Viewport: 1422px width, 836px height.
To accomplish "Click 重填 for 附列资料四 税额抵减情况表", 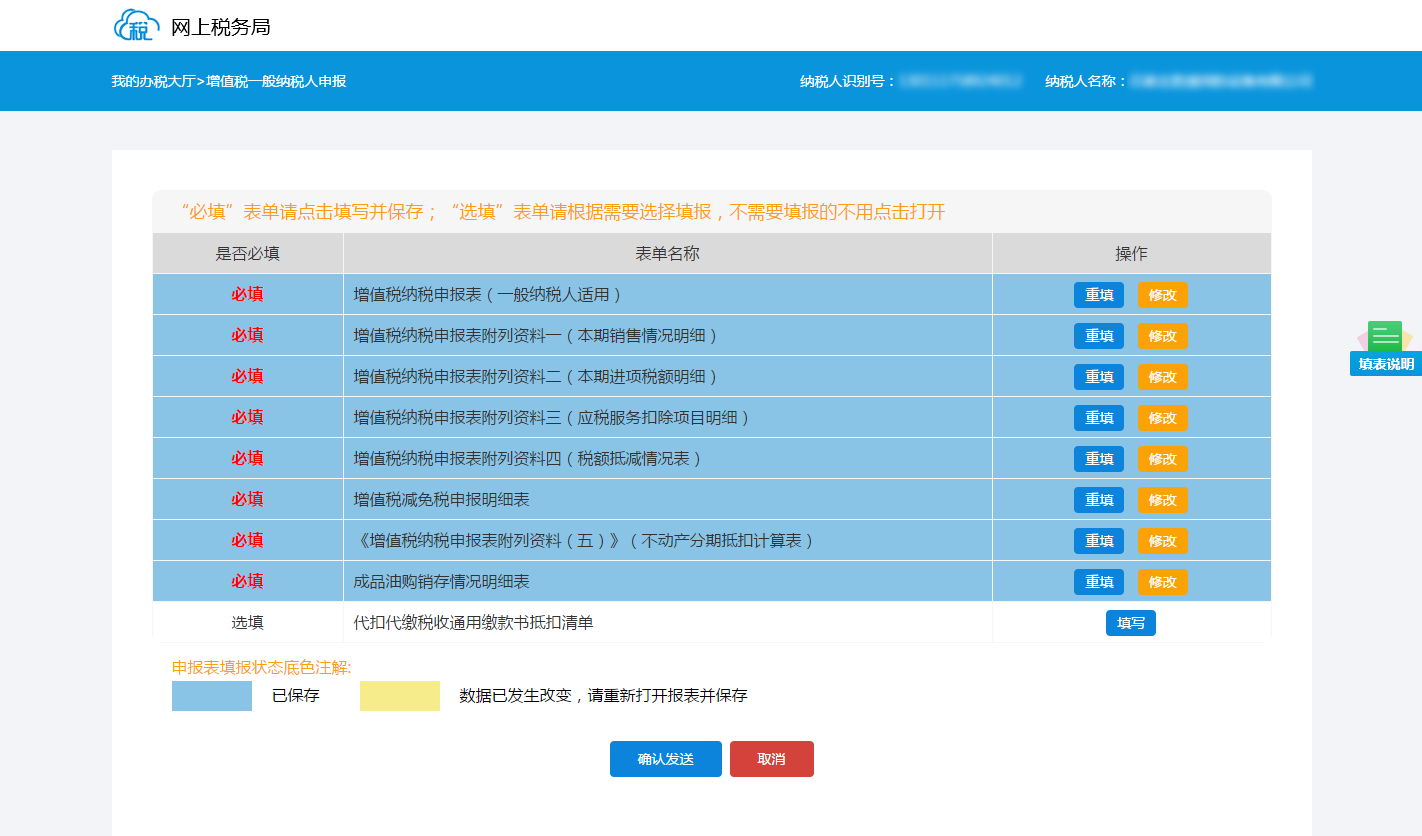I will click(1098, 459).
